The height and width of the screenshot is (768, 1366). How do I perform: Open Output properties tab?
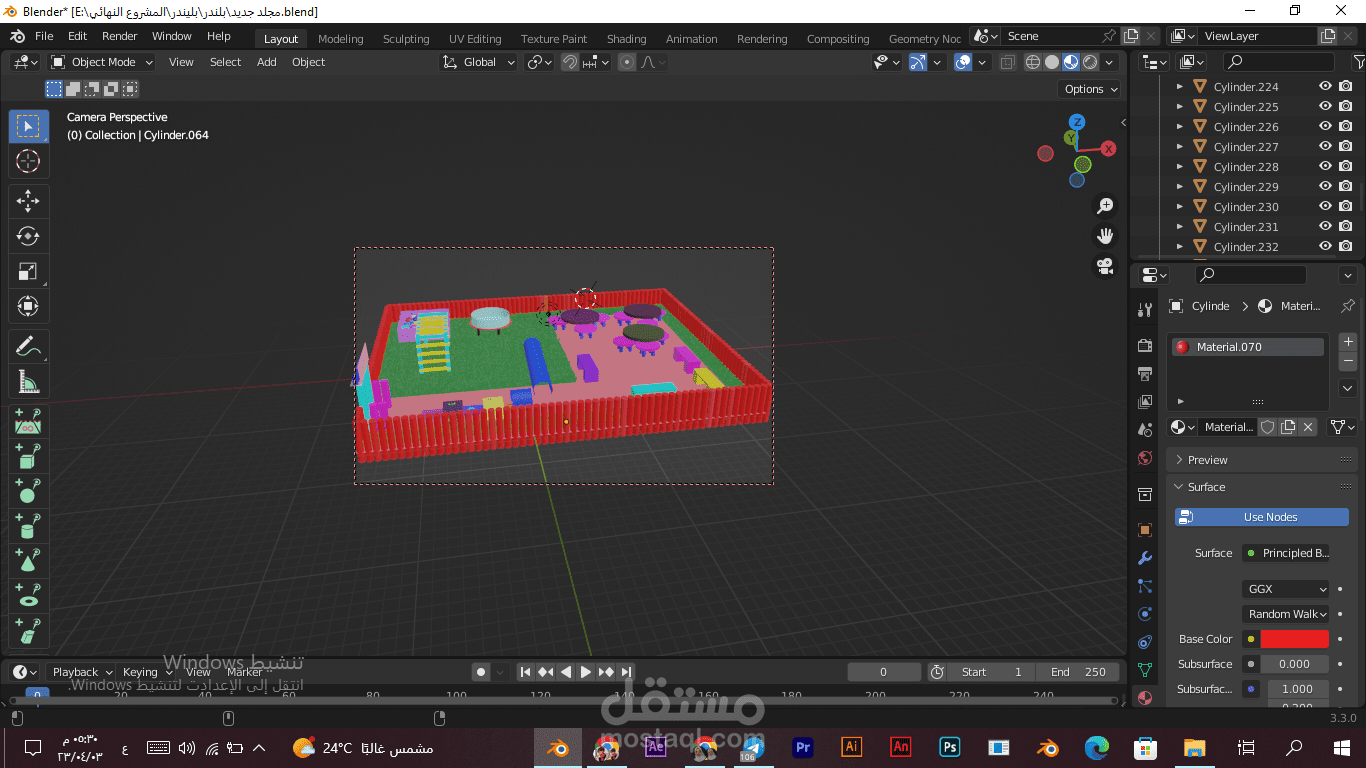[x=1145, y=373]
